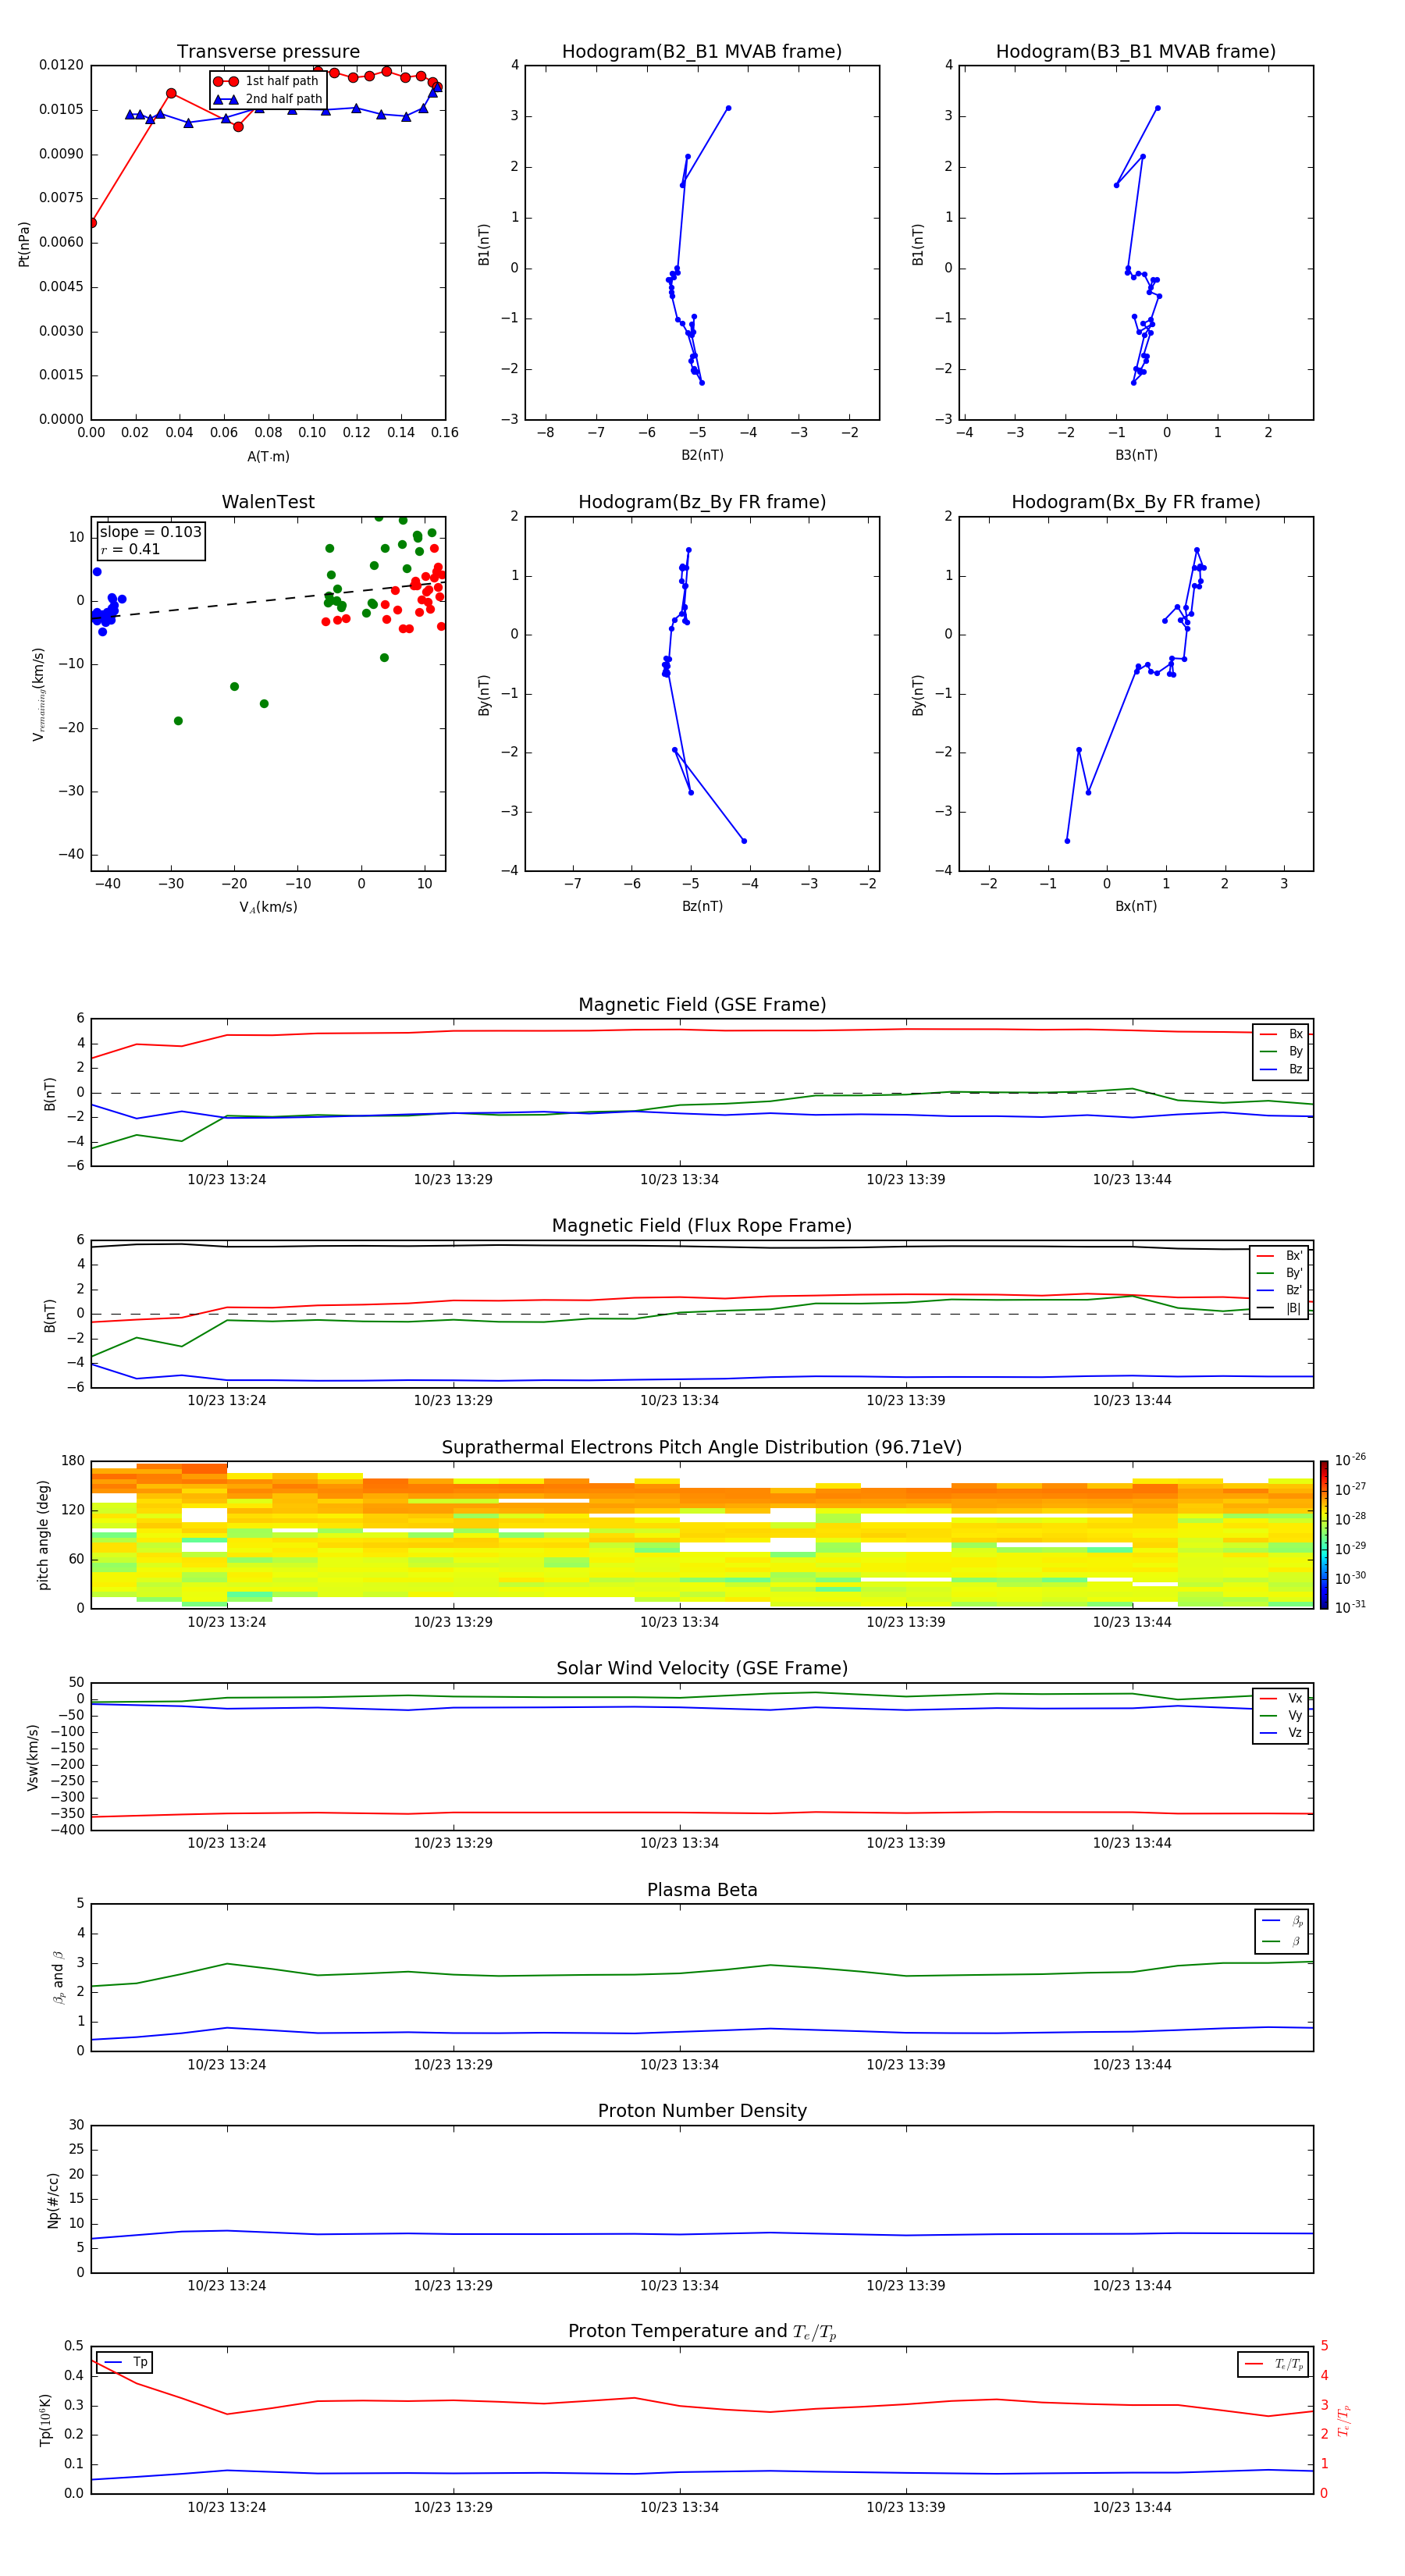Viewport: 1405px width, 2576px height.
Task: Click the 'B3(nT)' x-axis label
Action: point(1136,455)
